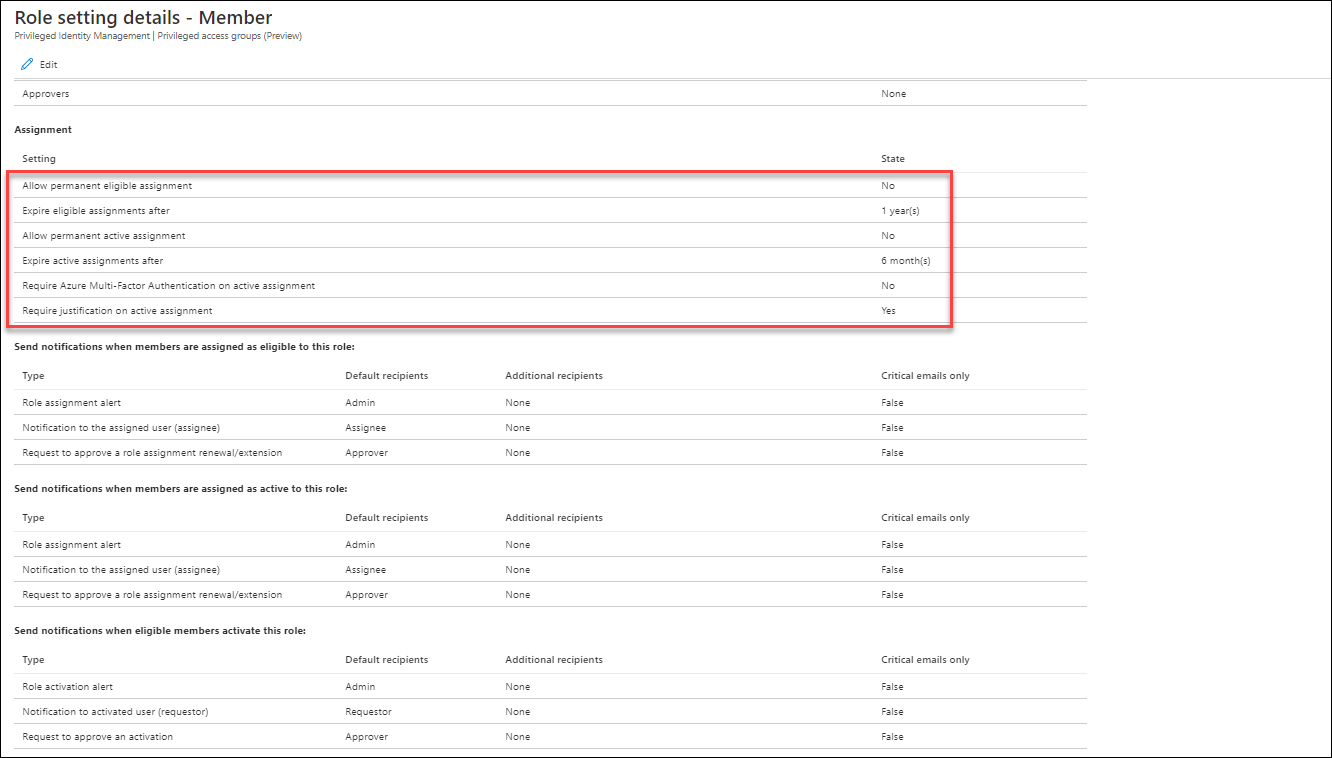Click the Assignment section heading
This screenshot has width=1332, height=758.
(43, 130)
